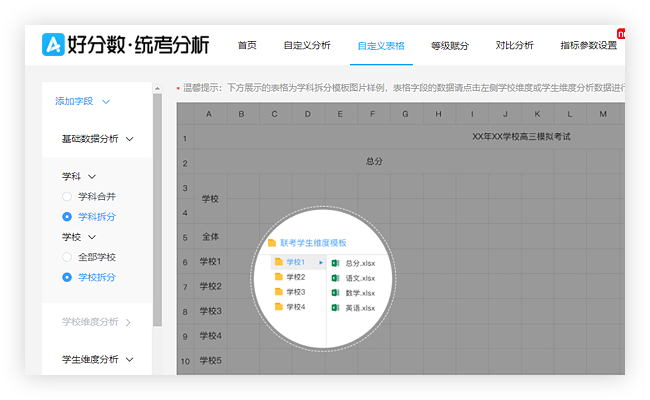Click the 好分数 logo icon
The width and height of the screenshot is (650, 400).
pos(53,45)
